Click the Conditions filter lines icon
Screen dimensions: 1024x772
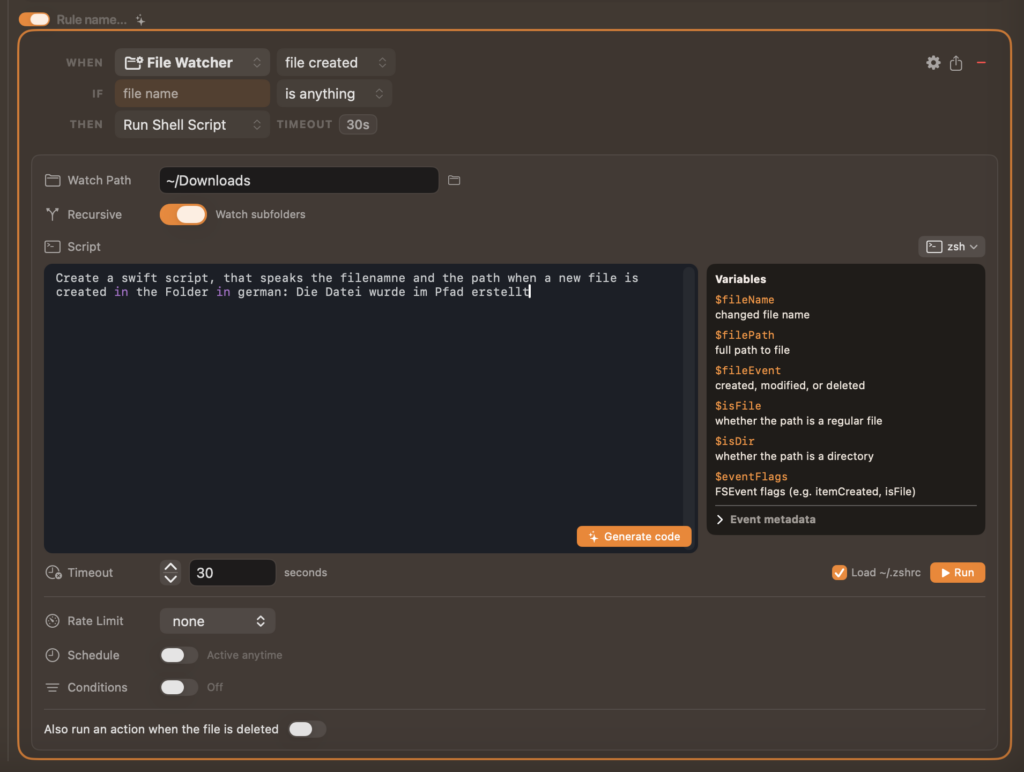52,688
